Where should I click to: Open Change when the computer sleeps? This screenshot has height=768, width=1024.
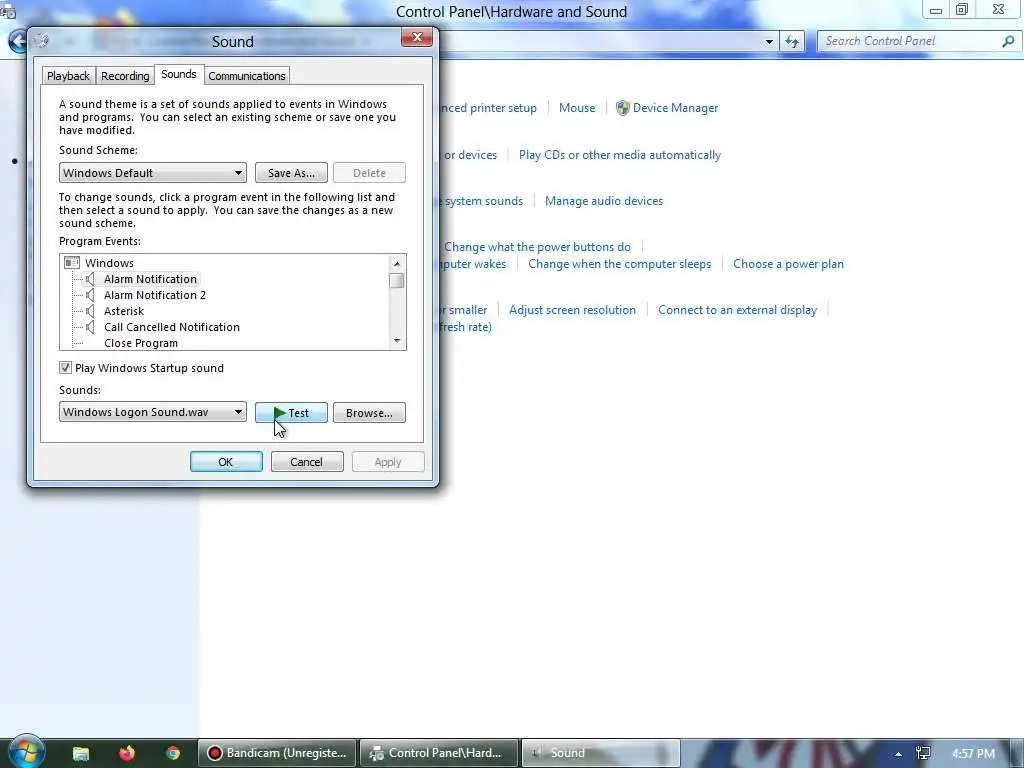tap(620, 264)
